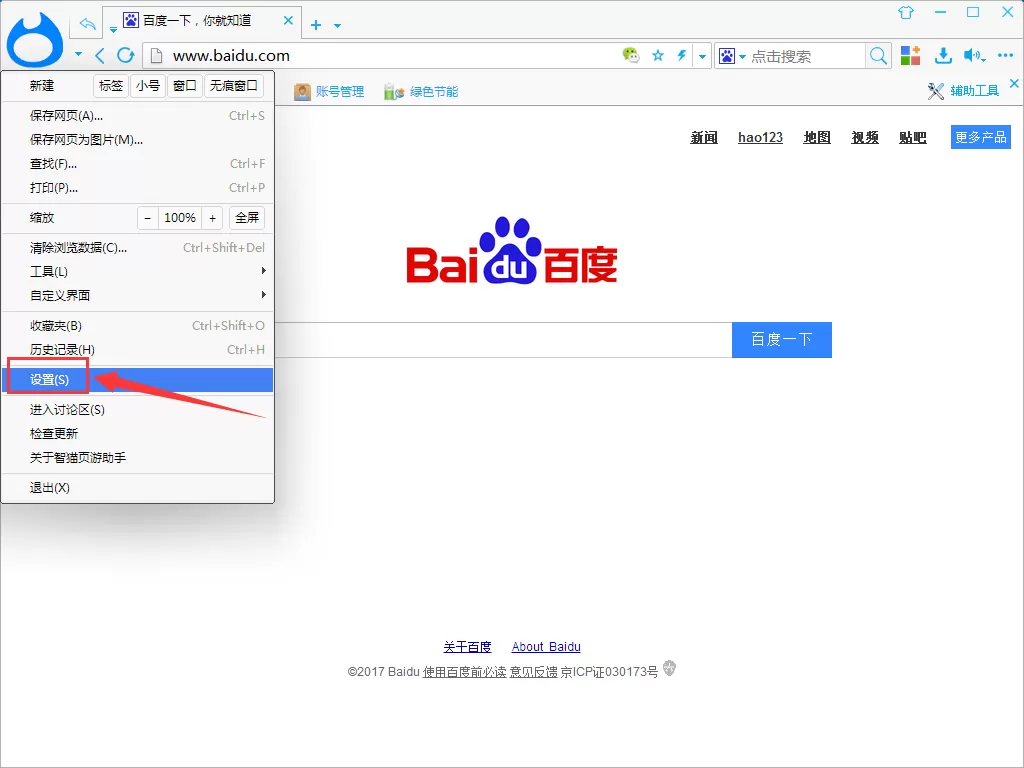Click the 100% zoom value
The image size is (1024, 768).
[180, 218]
